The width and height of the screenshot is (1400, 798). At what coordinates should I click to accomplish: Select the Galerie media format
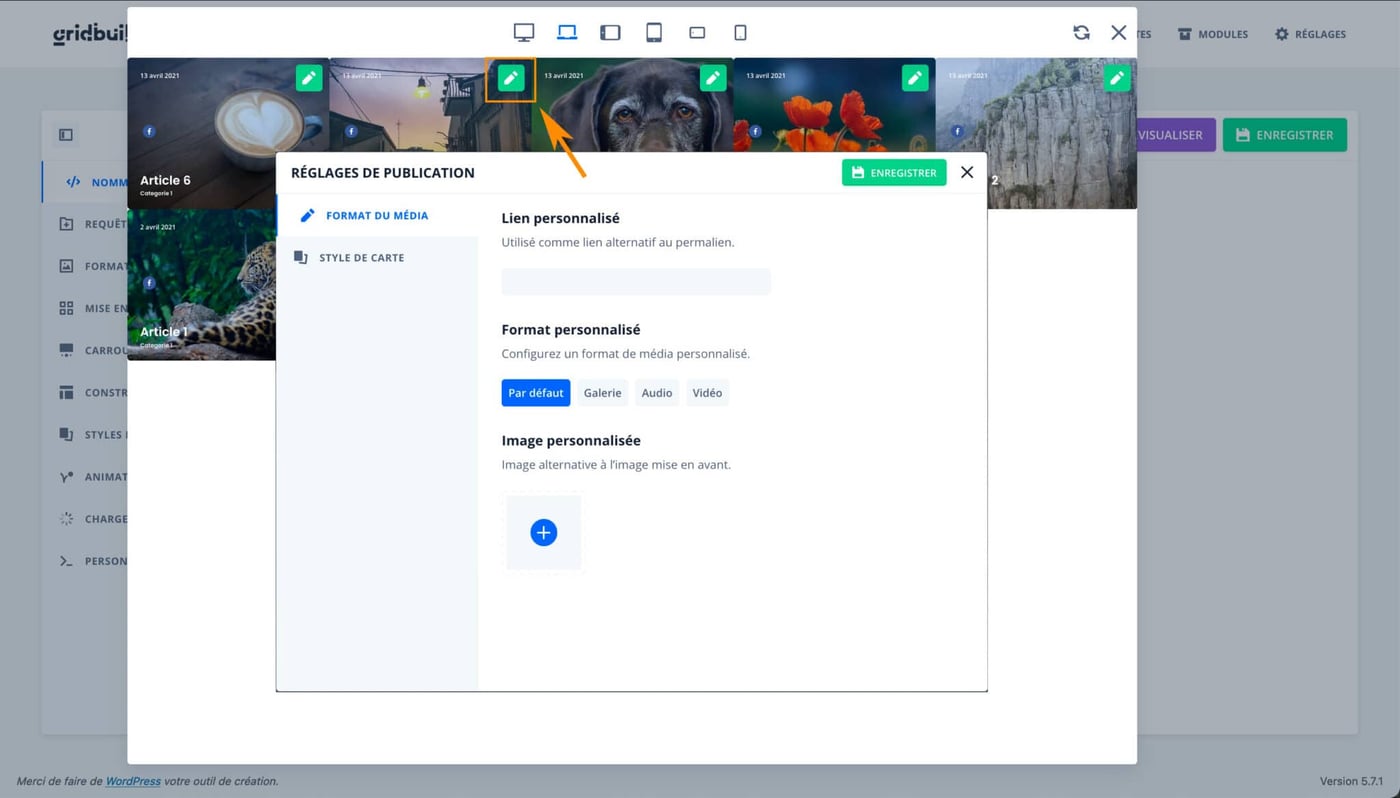click(602, 392)
